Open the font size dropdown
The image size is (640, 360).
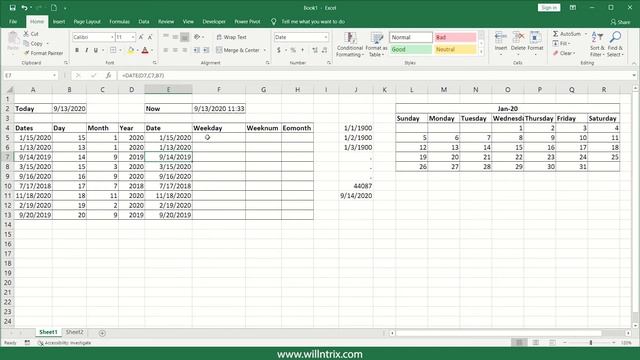[133, 37]
